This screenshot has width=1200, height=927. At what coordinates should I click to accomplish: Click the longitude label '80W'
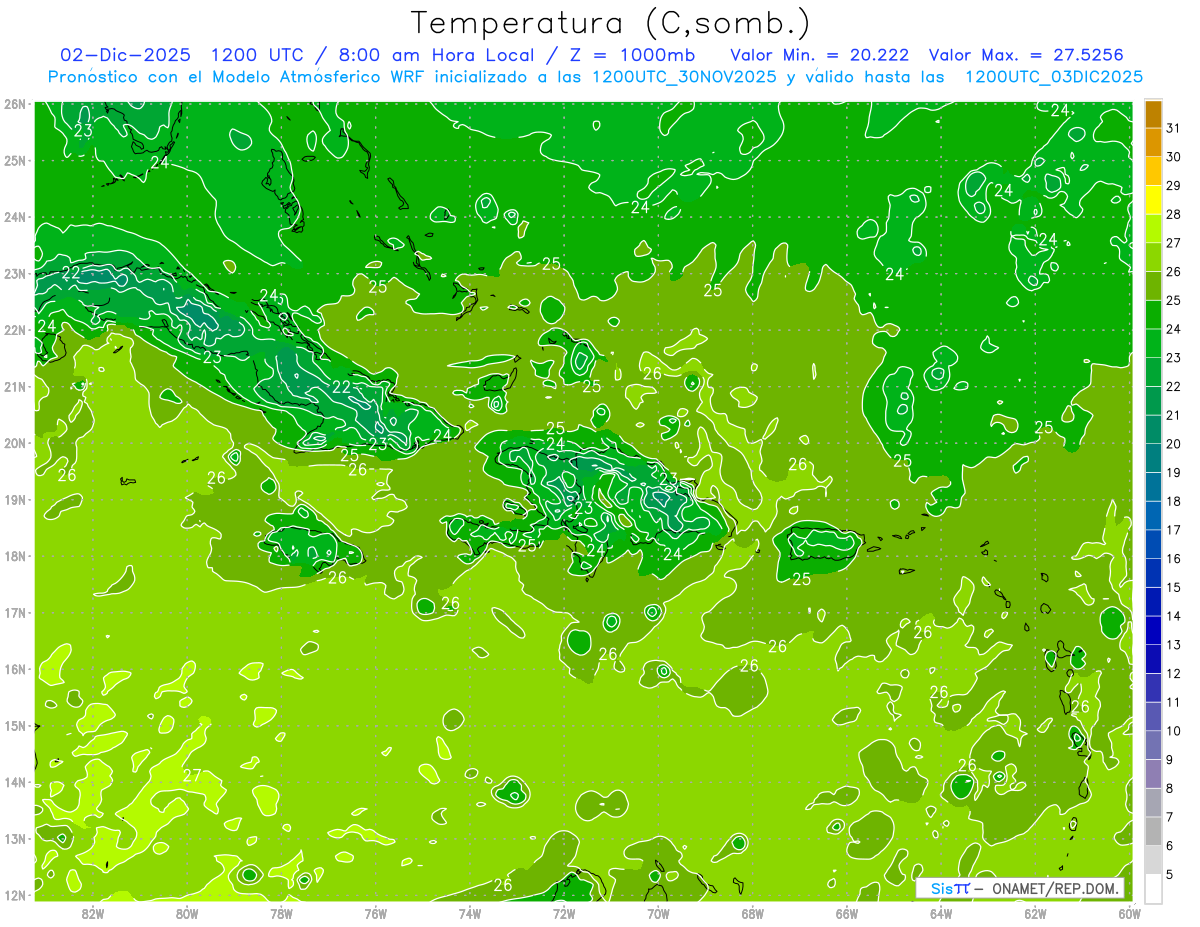point(187,912)
